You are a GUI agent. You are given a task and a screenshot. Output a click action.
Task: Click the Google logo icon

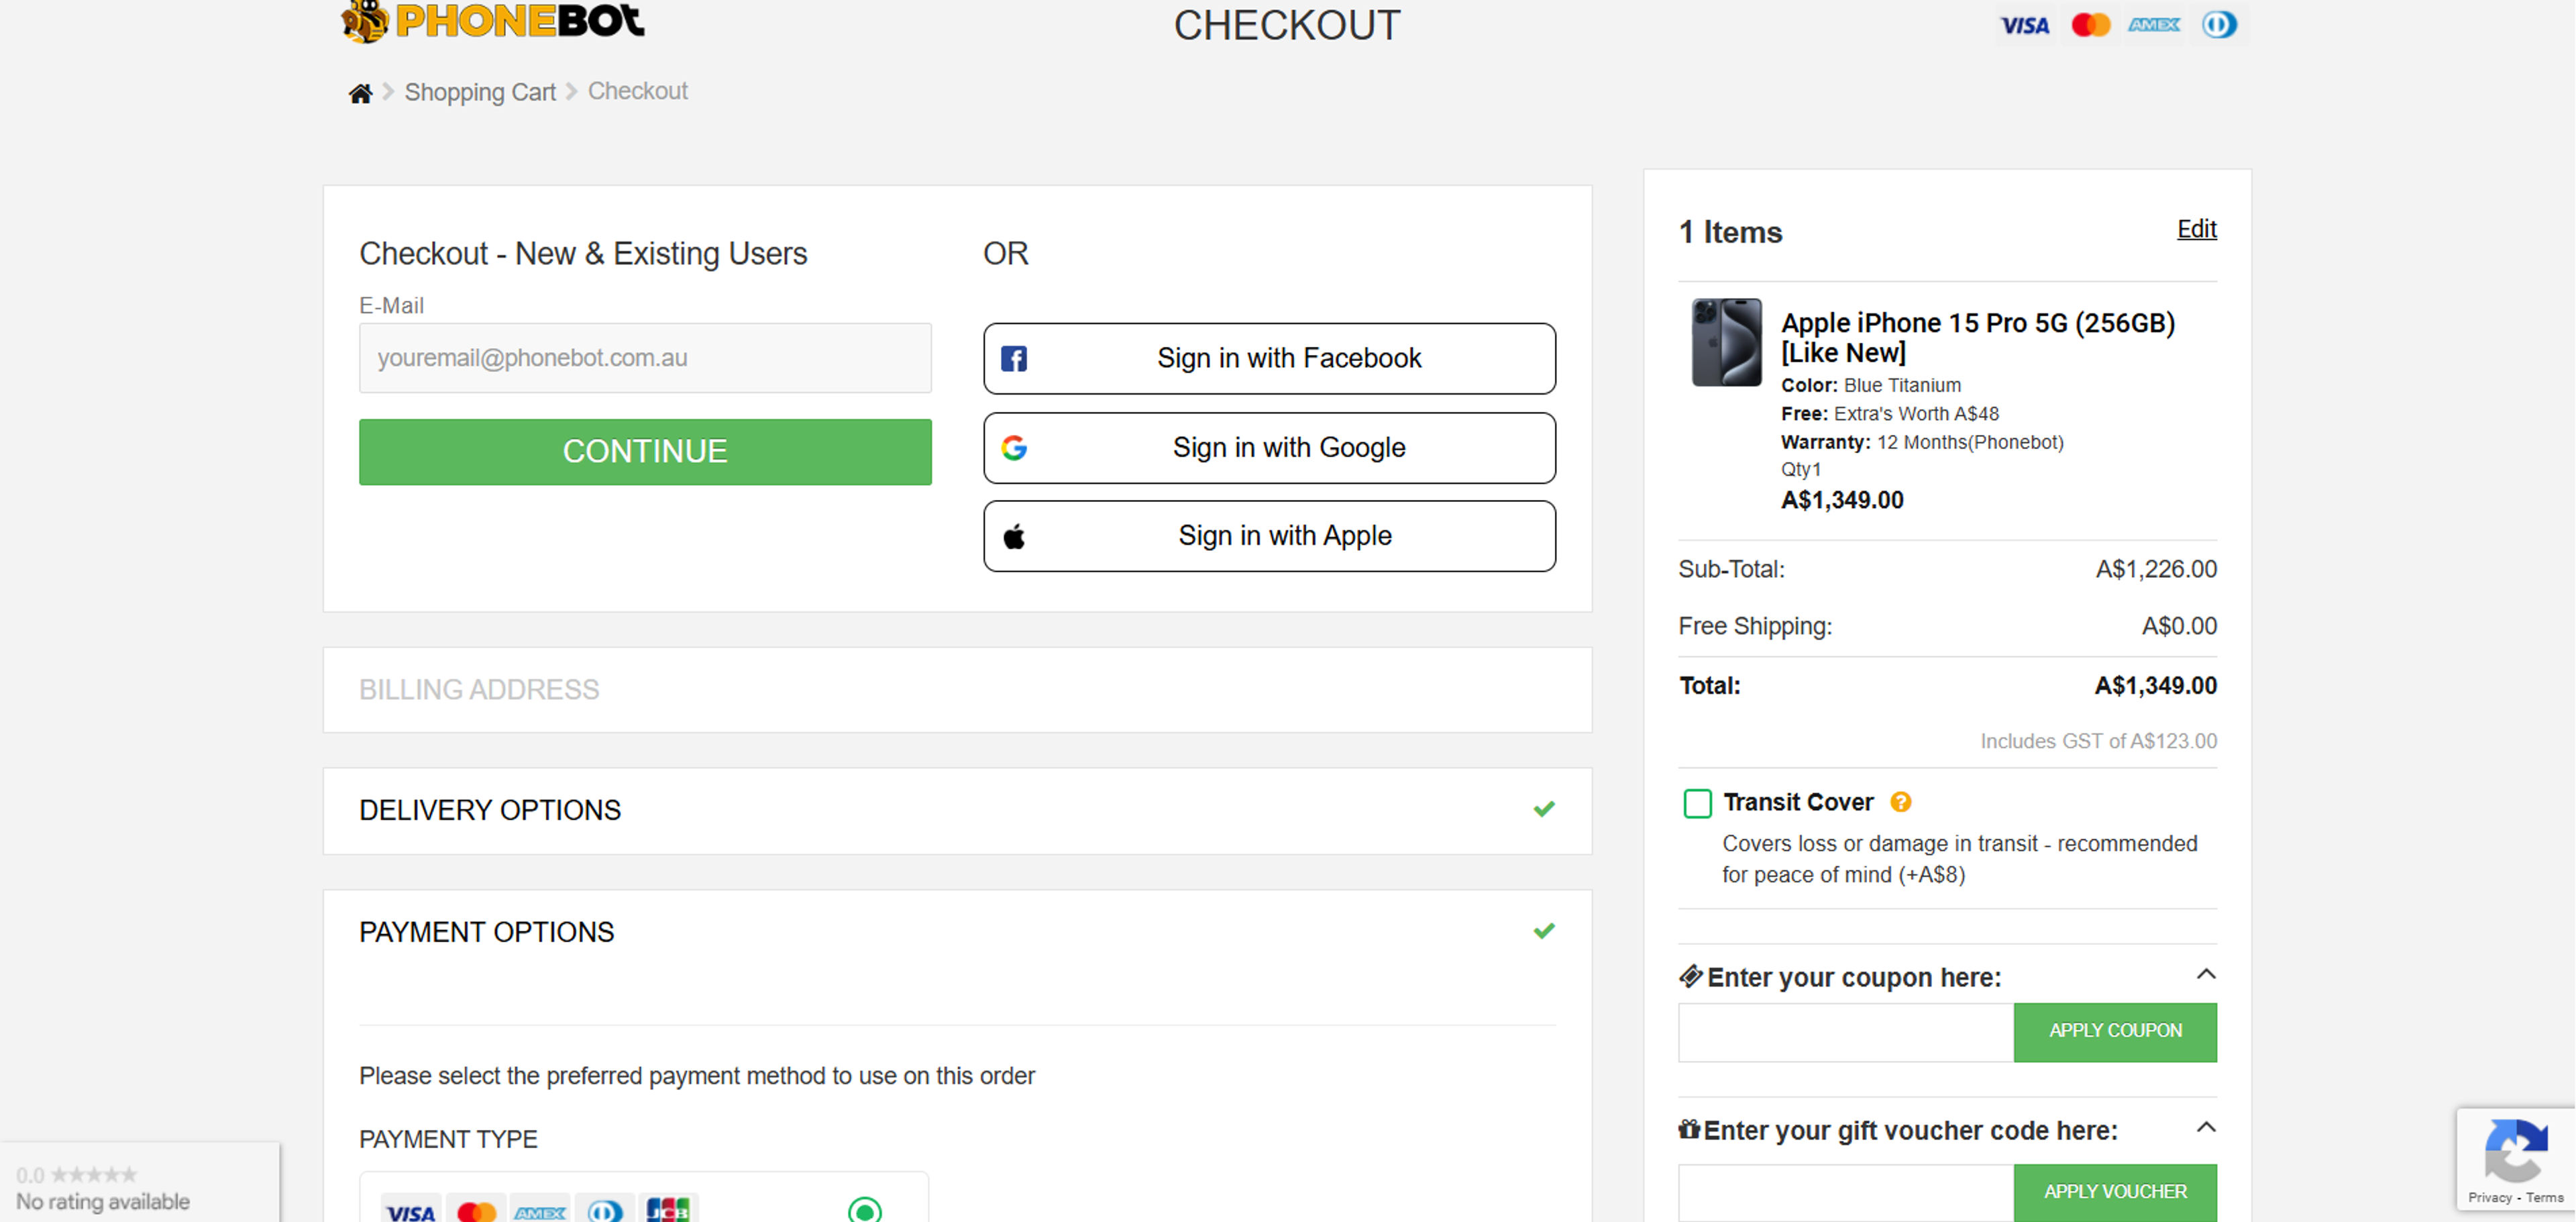click(x=1014, y=447)
